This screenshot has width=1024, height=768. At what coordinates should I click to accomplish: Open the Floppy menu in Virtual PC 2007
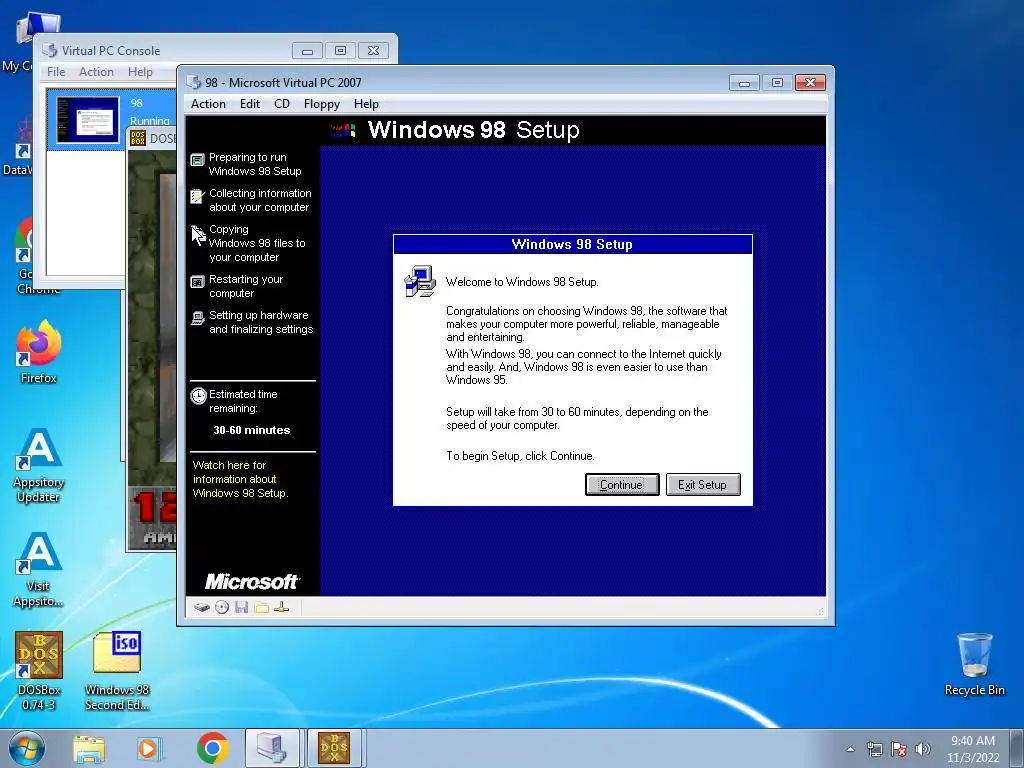322,104
